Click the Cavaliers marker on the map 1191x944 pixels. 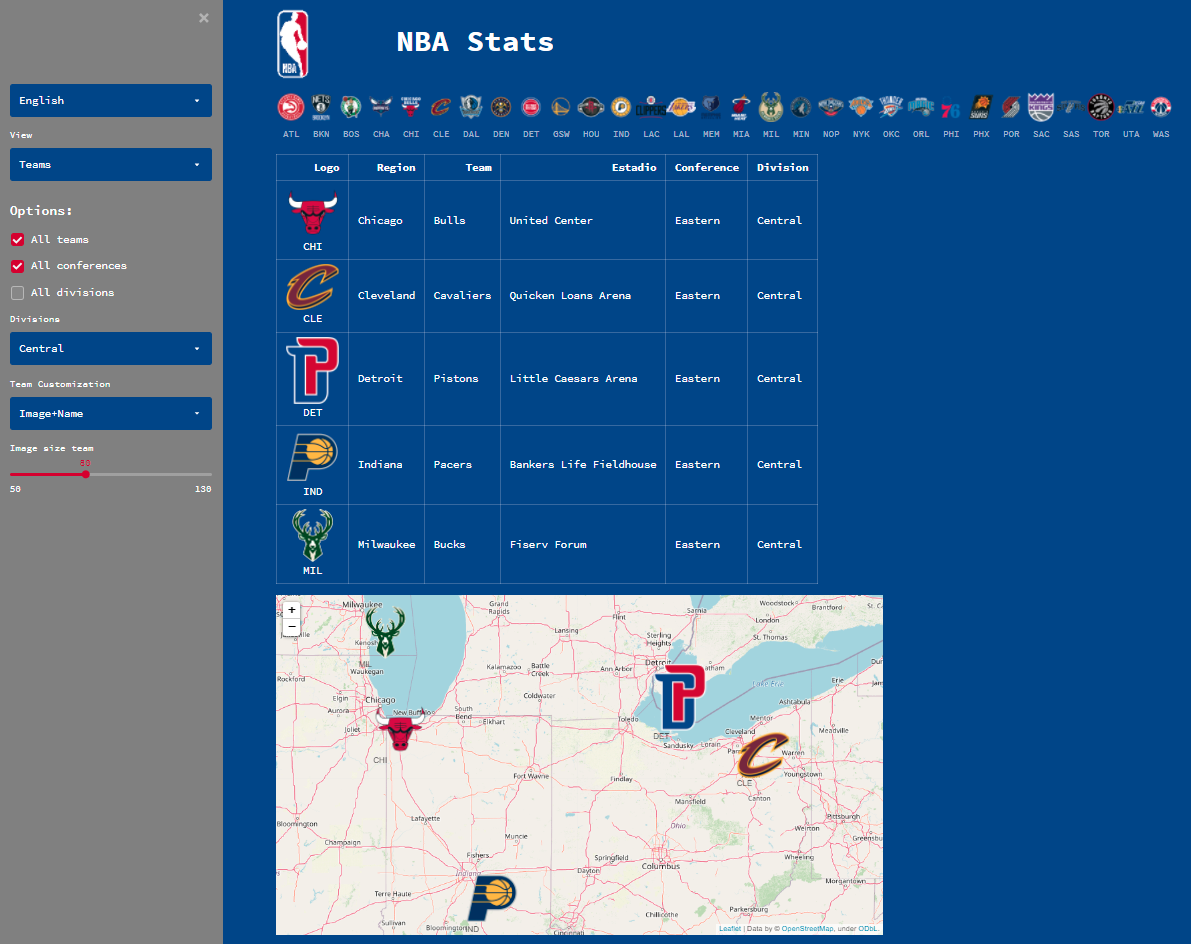[763, 755]
